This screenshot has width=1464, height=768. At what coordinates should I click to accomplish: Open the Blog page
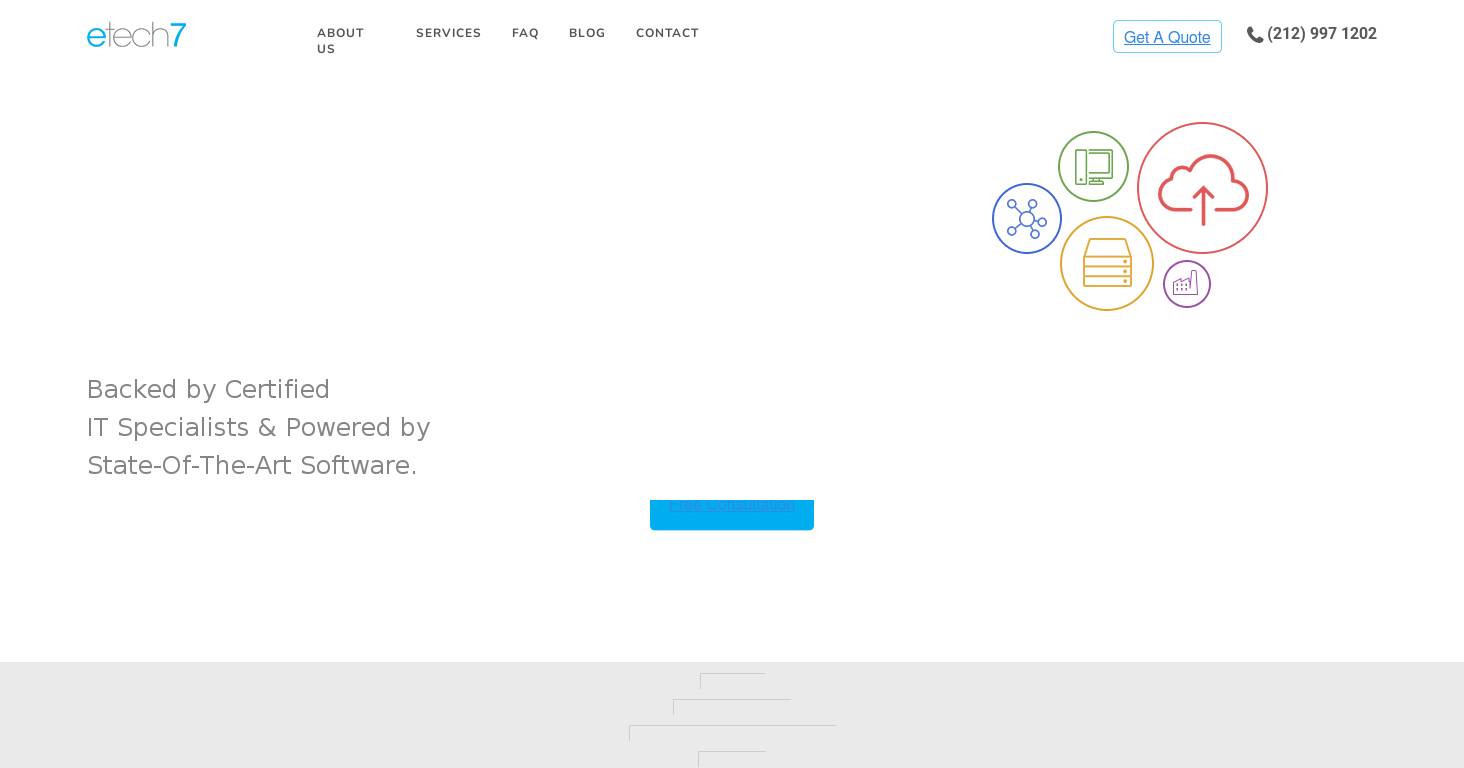click(587, 33)
